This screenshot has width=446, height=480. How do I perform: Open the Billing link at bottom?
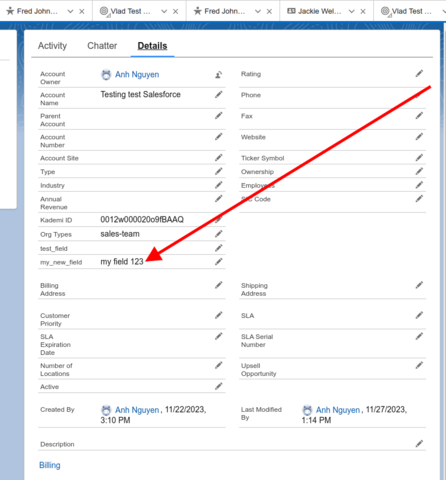tap(50, 465)
